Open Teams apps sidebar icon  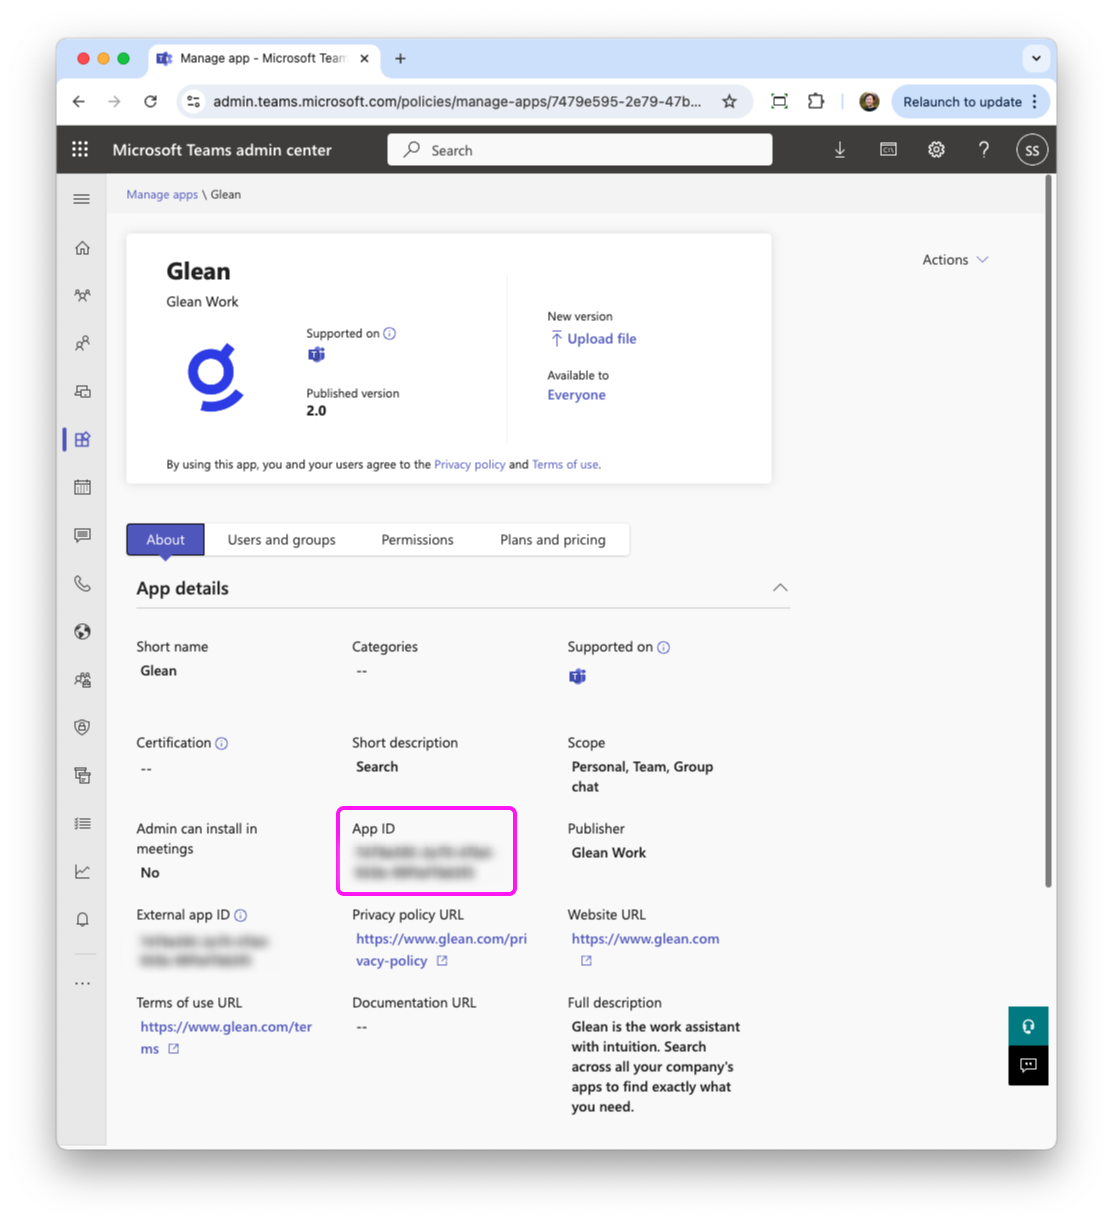click(82, 439)
